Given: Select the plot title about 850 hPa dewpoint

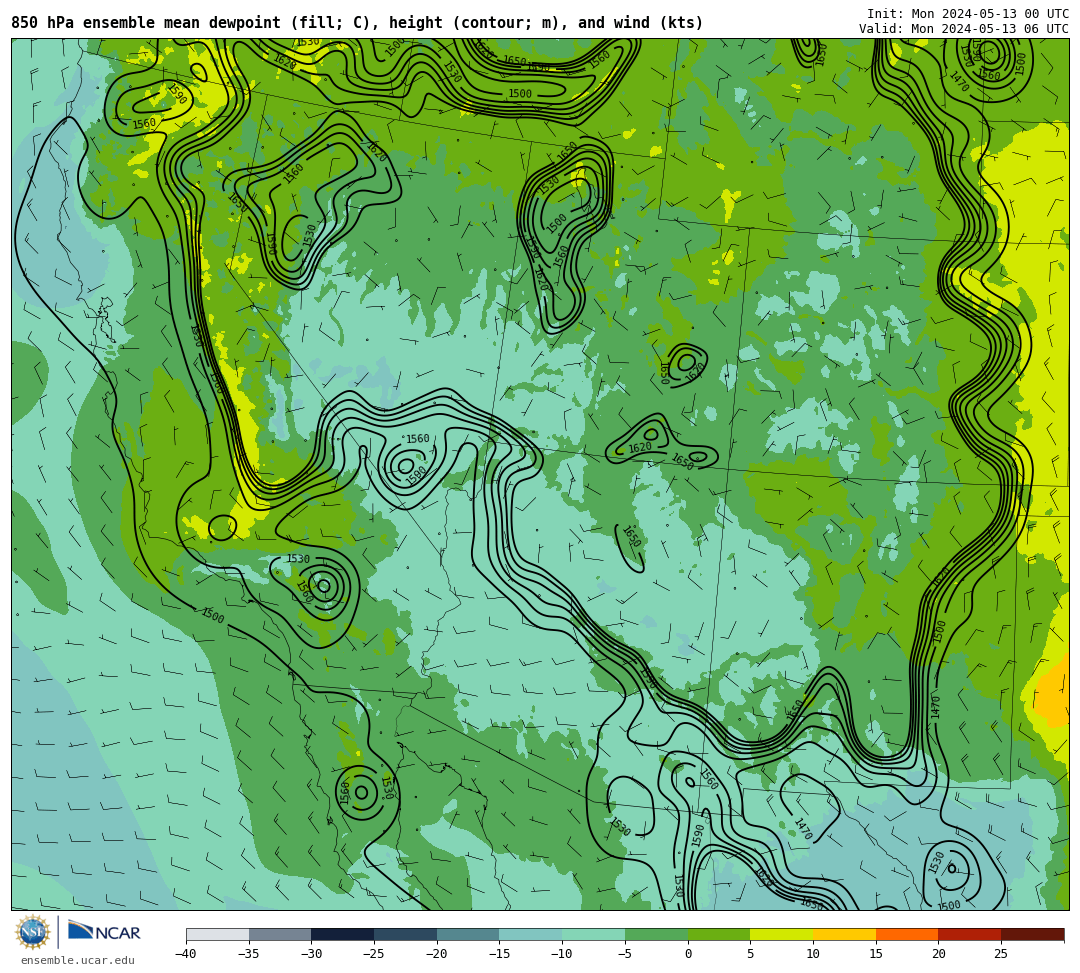Looking at the screenshot, I should point(357,23).
